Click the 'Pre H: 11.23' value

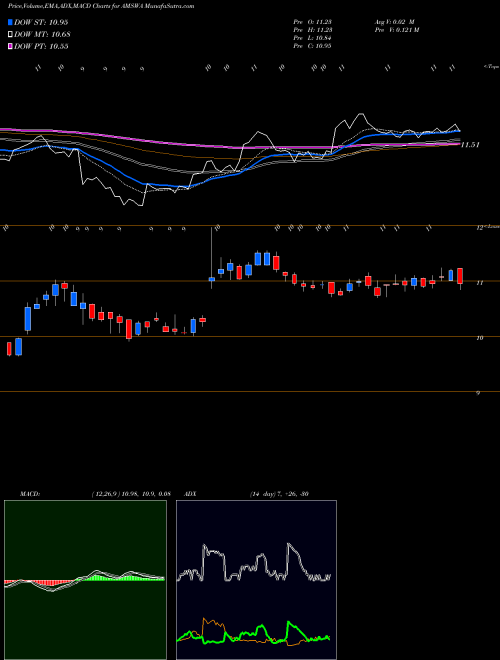pos(312,30)
